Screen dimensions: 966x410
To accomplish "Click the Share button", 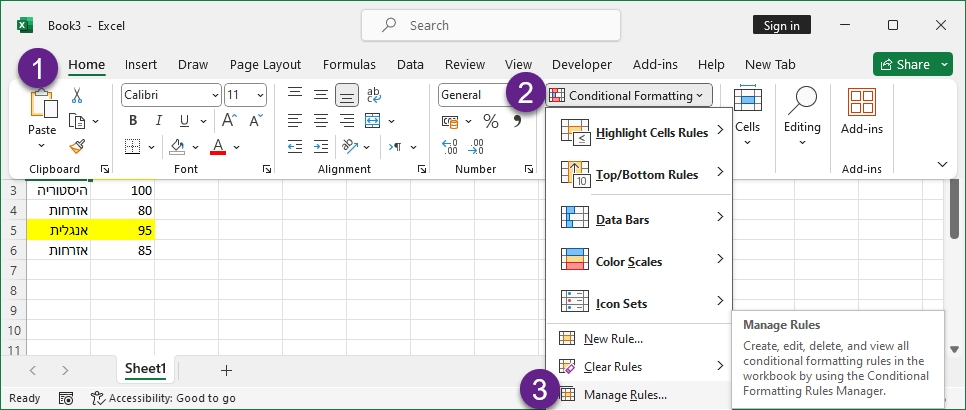I will (x=905, y=64).
